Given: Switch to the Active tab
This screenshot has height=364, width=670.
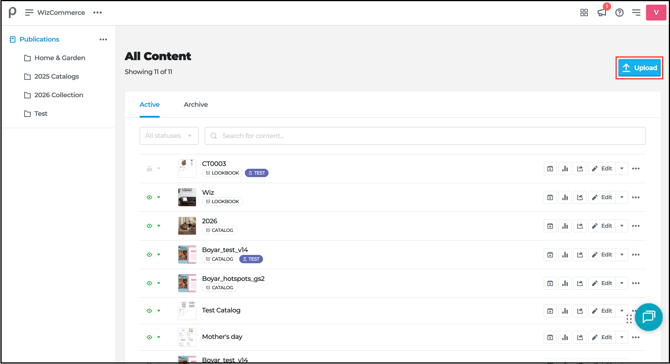Looking at the screenshot, I should (150, 105).
